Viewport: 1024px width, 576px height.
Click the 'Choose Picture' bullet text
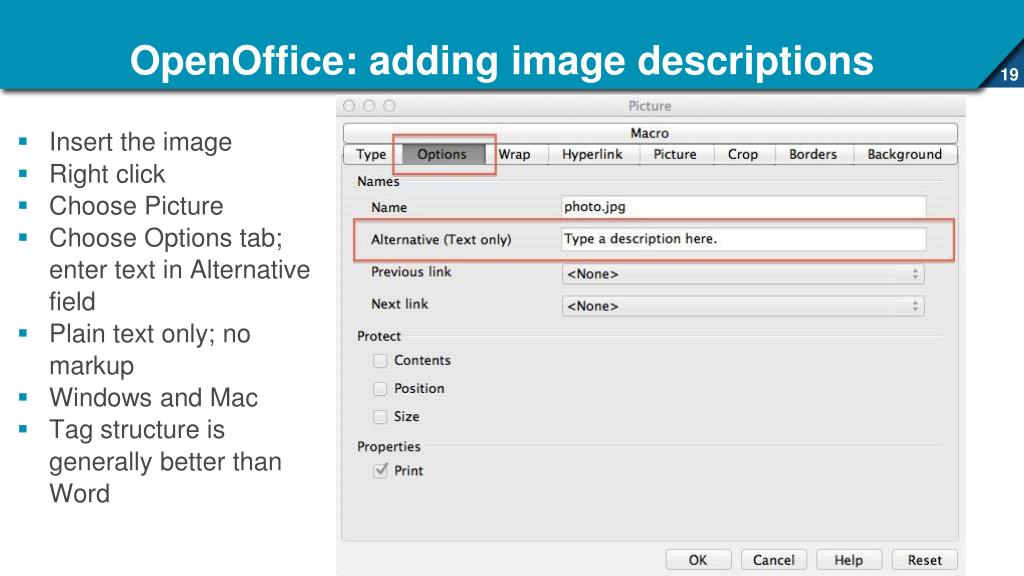pyautogui.click(x=136, y=206)
